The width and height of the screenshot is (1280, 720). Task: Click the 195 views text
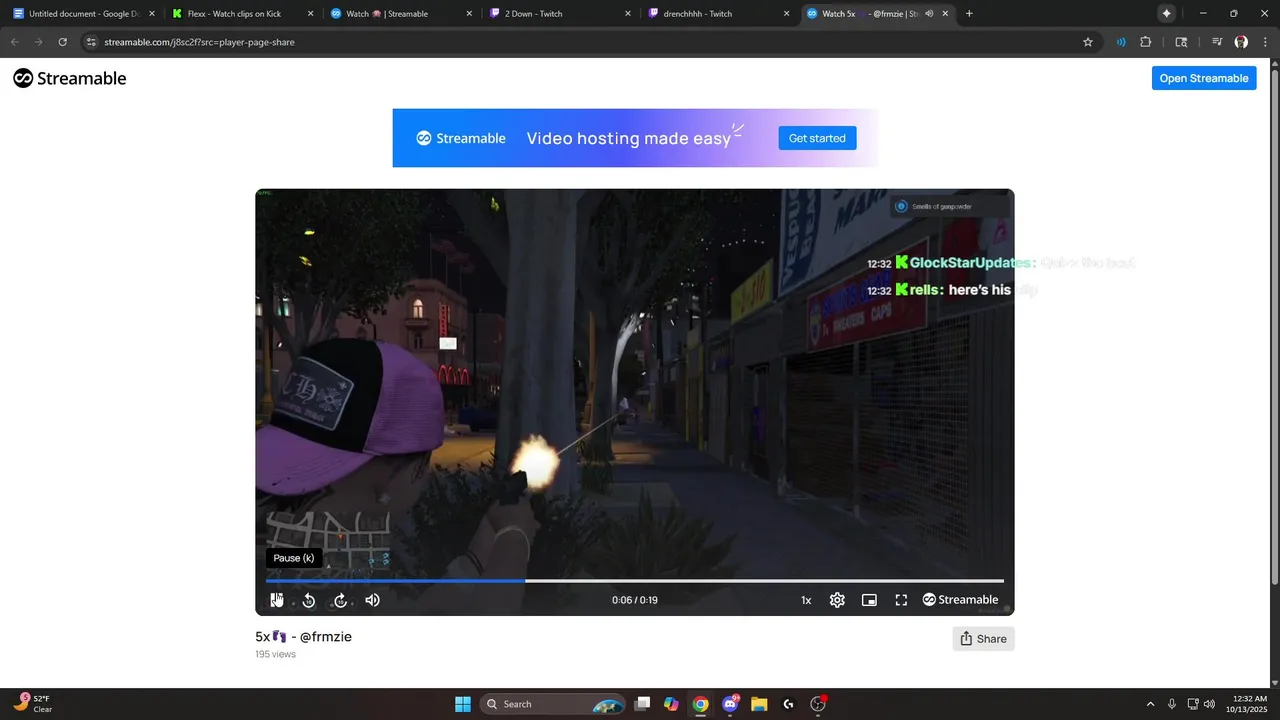click(275, 654)
